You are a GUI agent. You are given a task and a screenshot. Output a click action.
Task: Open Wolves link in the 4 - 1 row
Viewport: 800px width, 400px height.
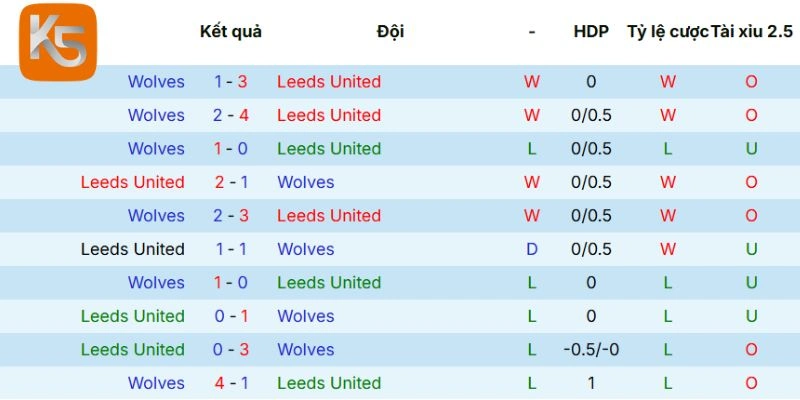[x=156, y=383]
